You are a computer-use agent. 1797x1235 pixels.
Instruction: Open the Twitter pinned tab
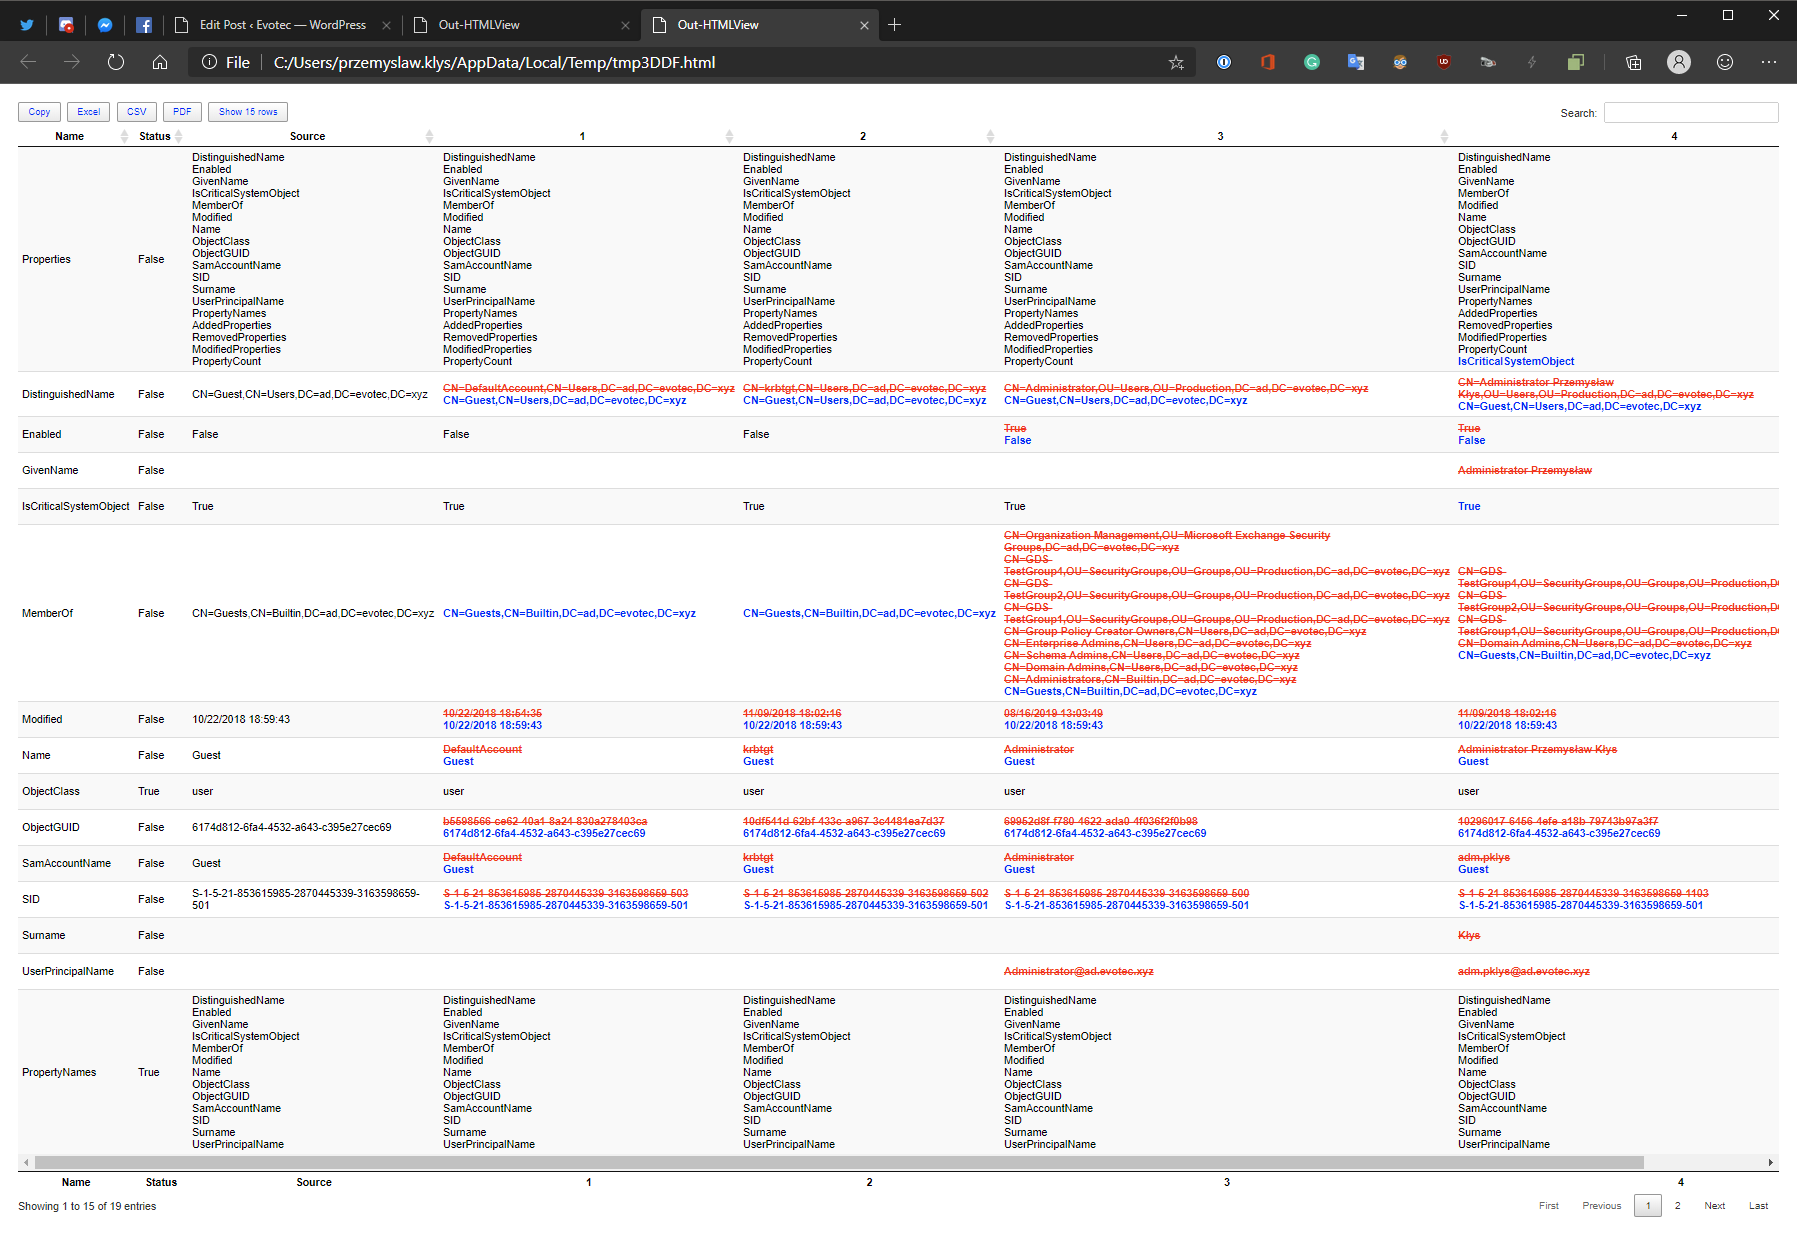[27, 24]
